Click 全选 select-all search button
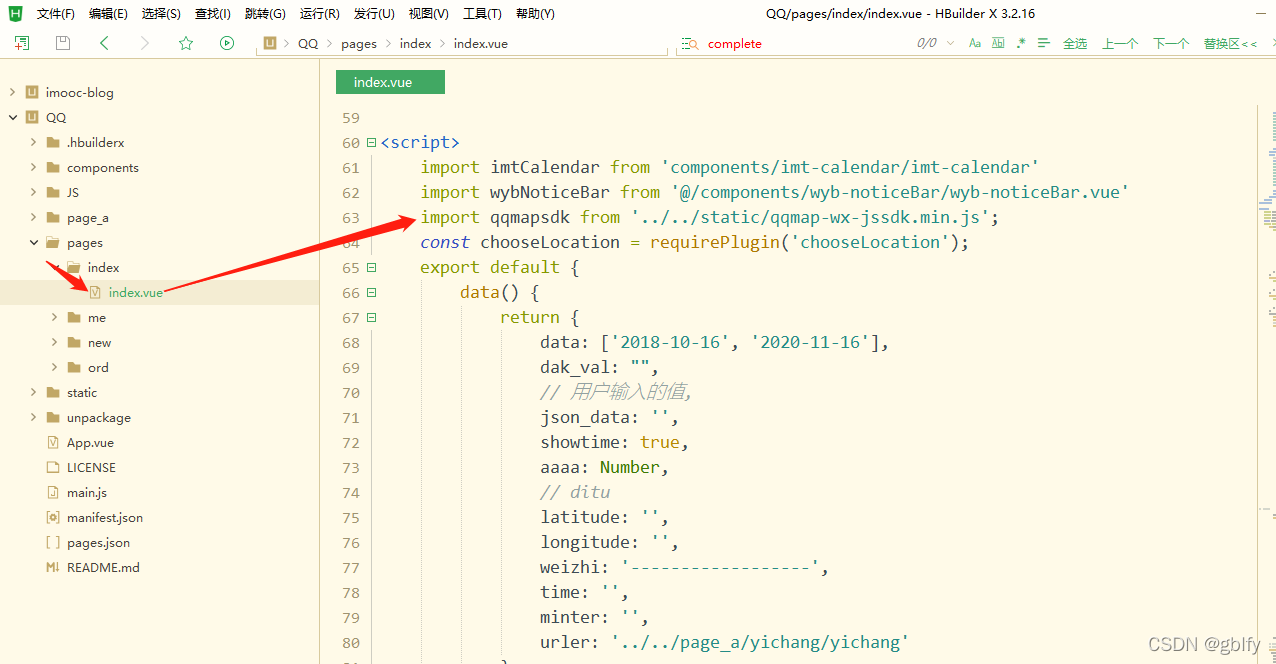Viewport: 1276px width, 664px height. pyautogui.click(x=1075, y=43)
